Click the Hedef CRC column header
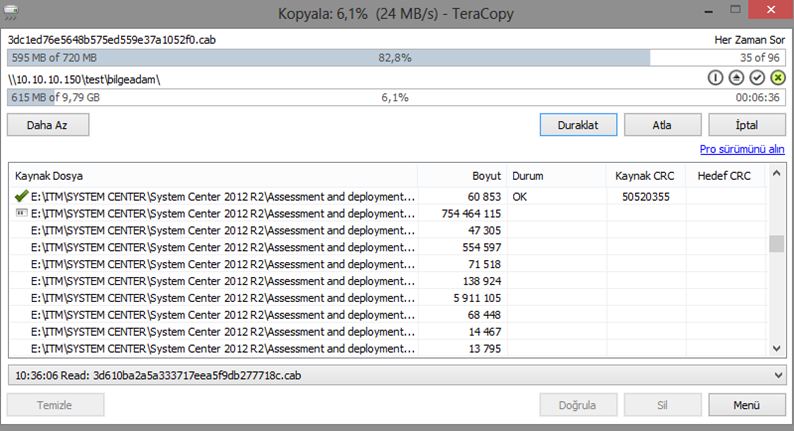The height and width of the screenshot is (431, 794). 724,176
